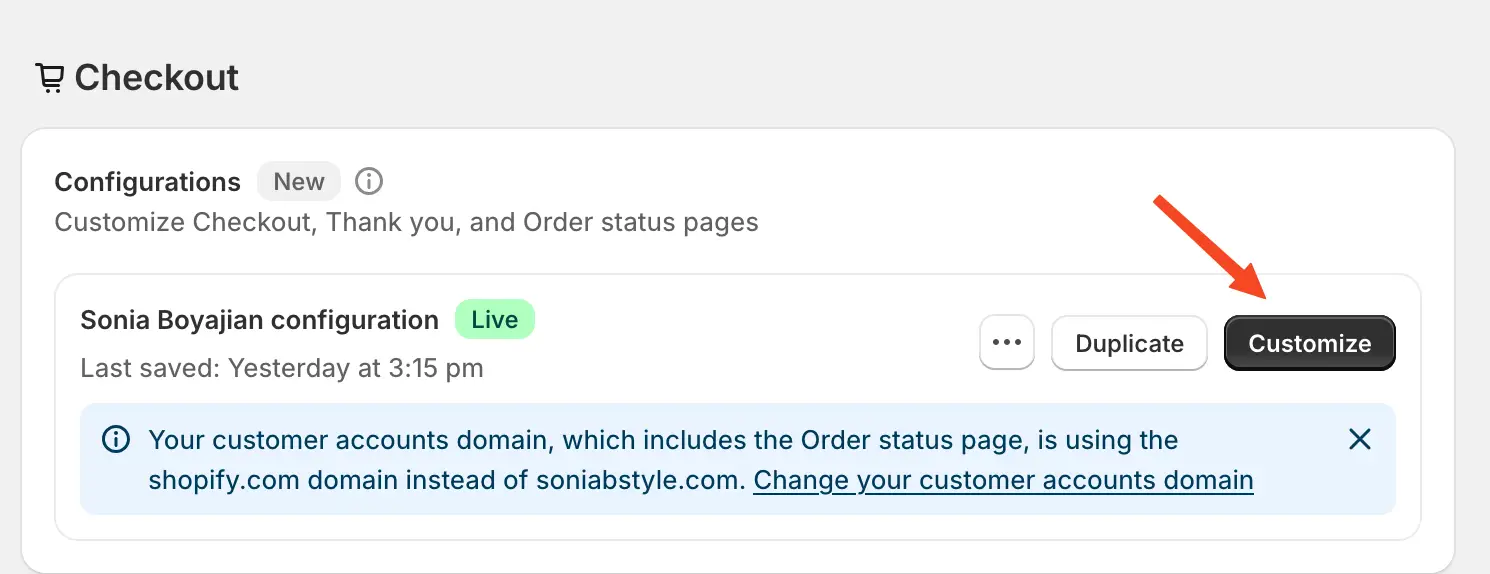Image resolution: width=1490 pixels, height=574 pixels.
Task: Click the info icon in the blue banner
Action: (116, 440)
